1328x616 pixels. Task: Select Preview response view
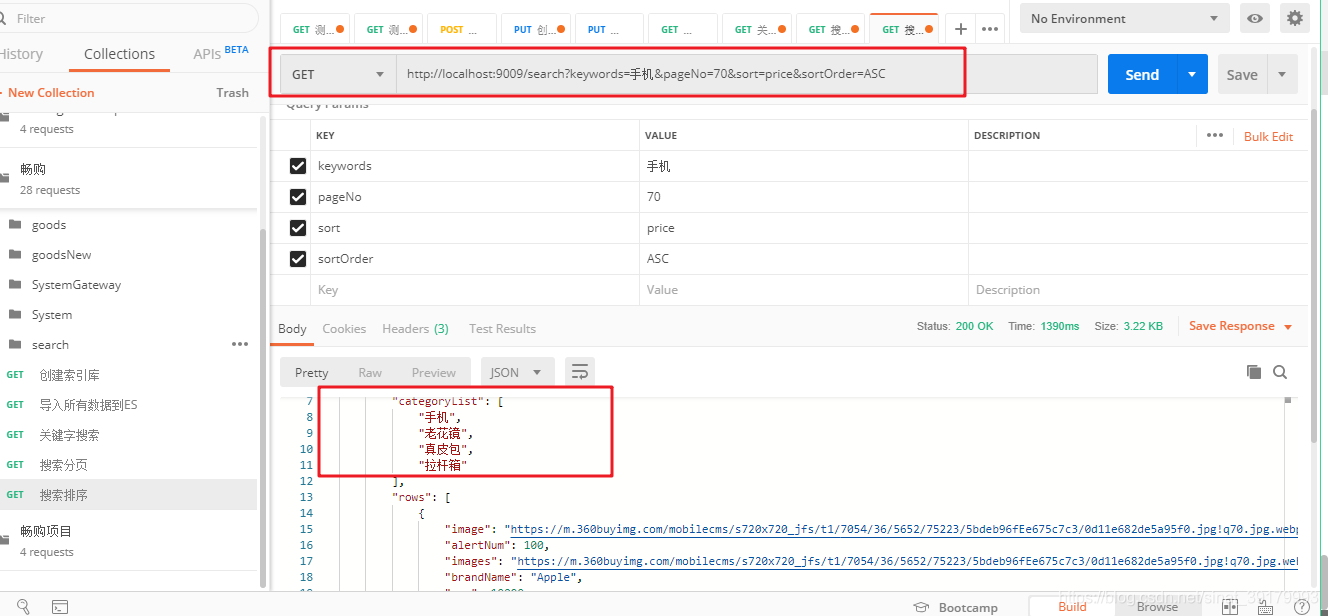[433, 372]
